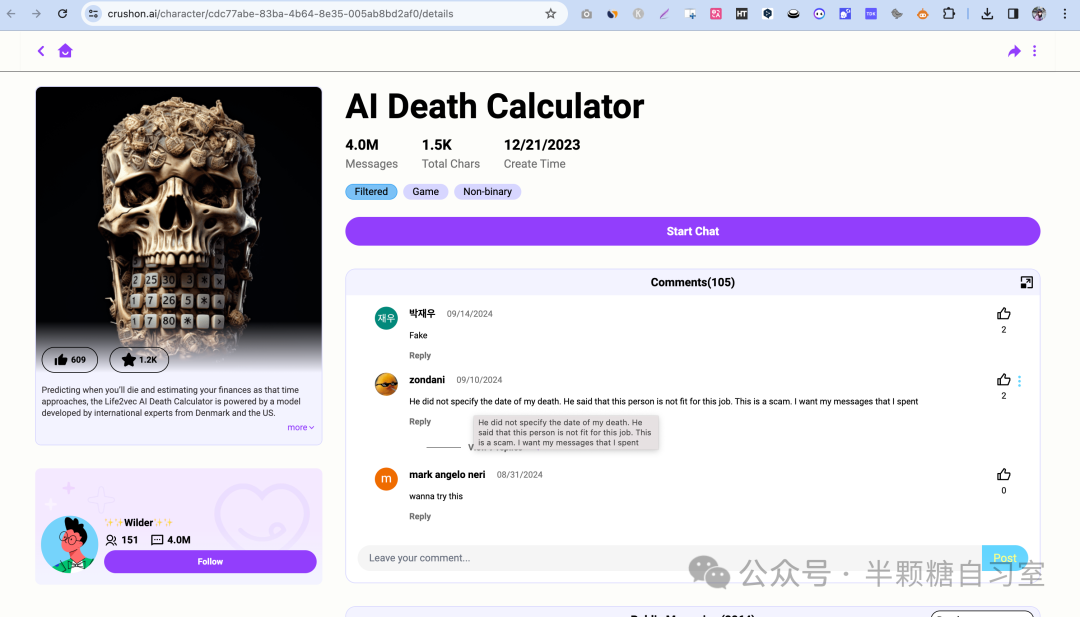Like mark angelo neri's comment

pyautogui.click(x=1004, y=474)
